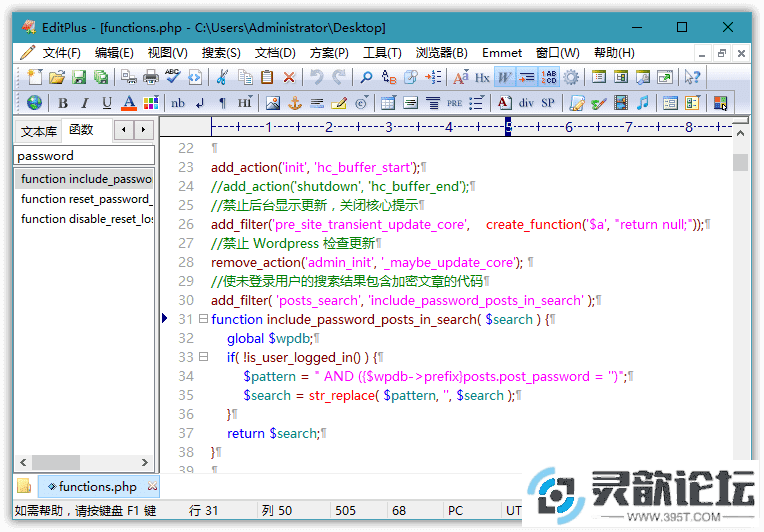Insert a table with the table grid icon
The height and width of the screenshot is (532, 764).
pyautogui.click(x=388, y=103)
